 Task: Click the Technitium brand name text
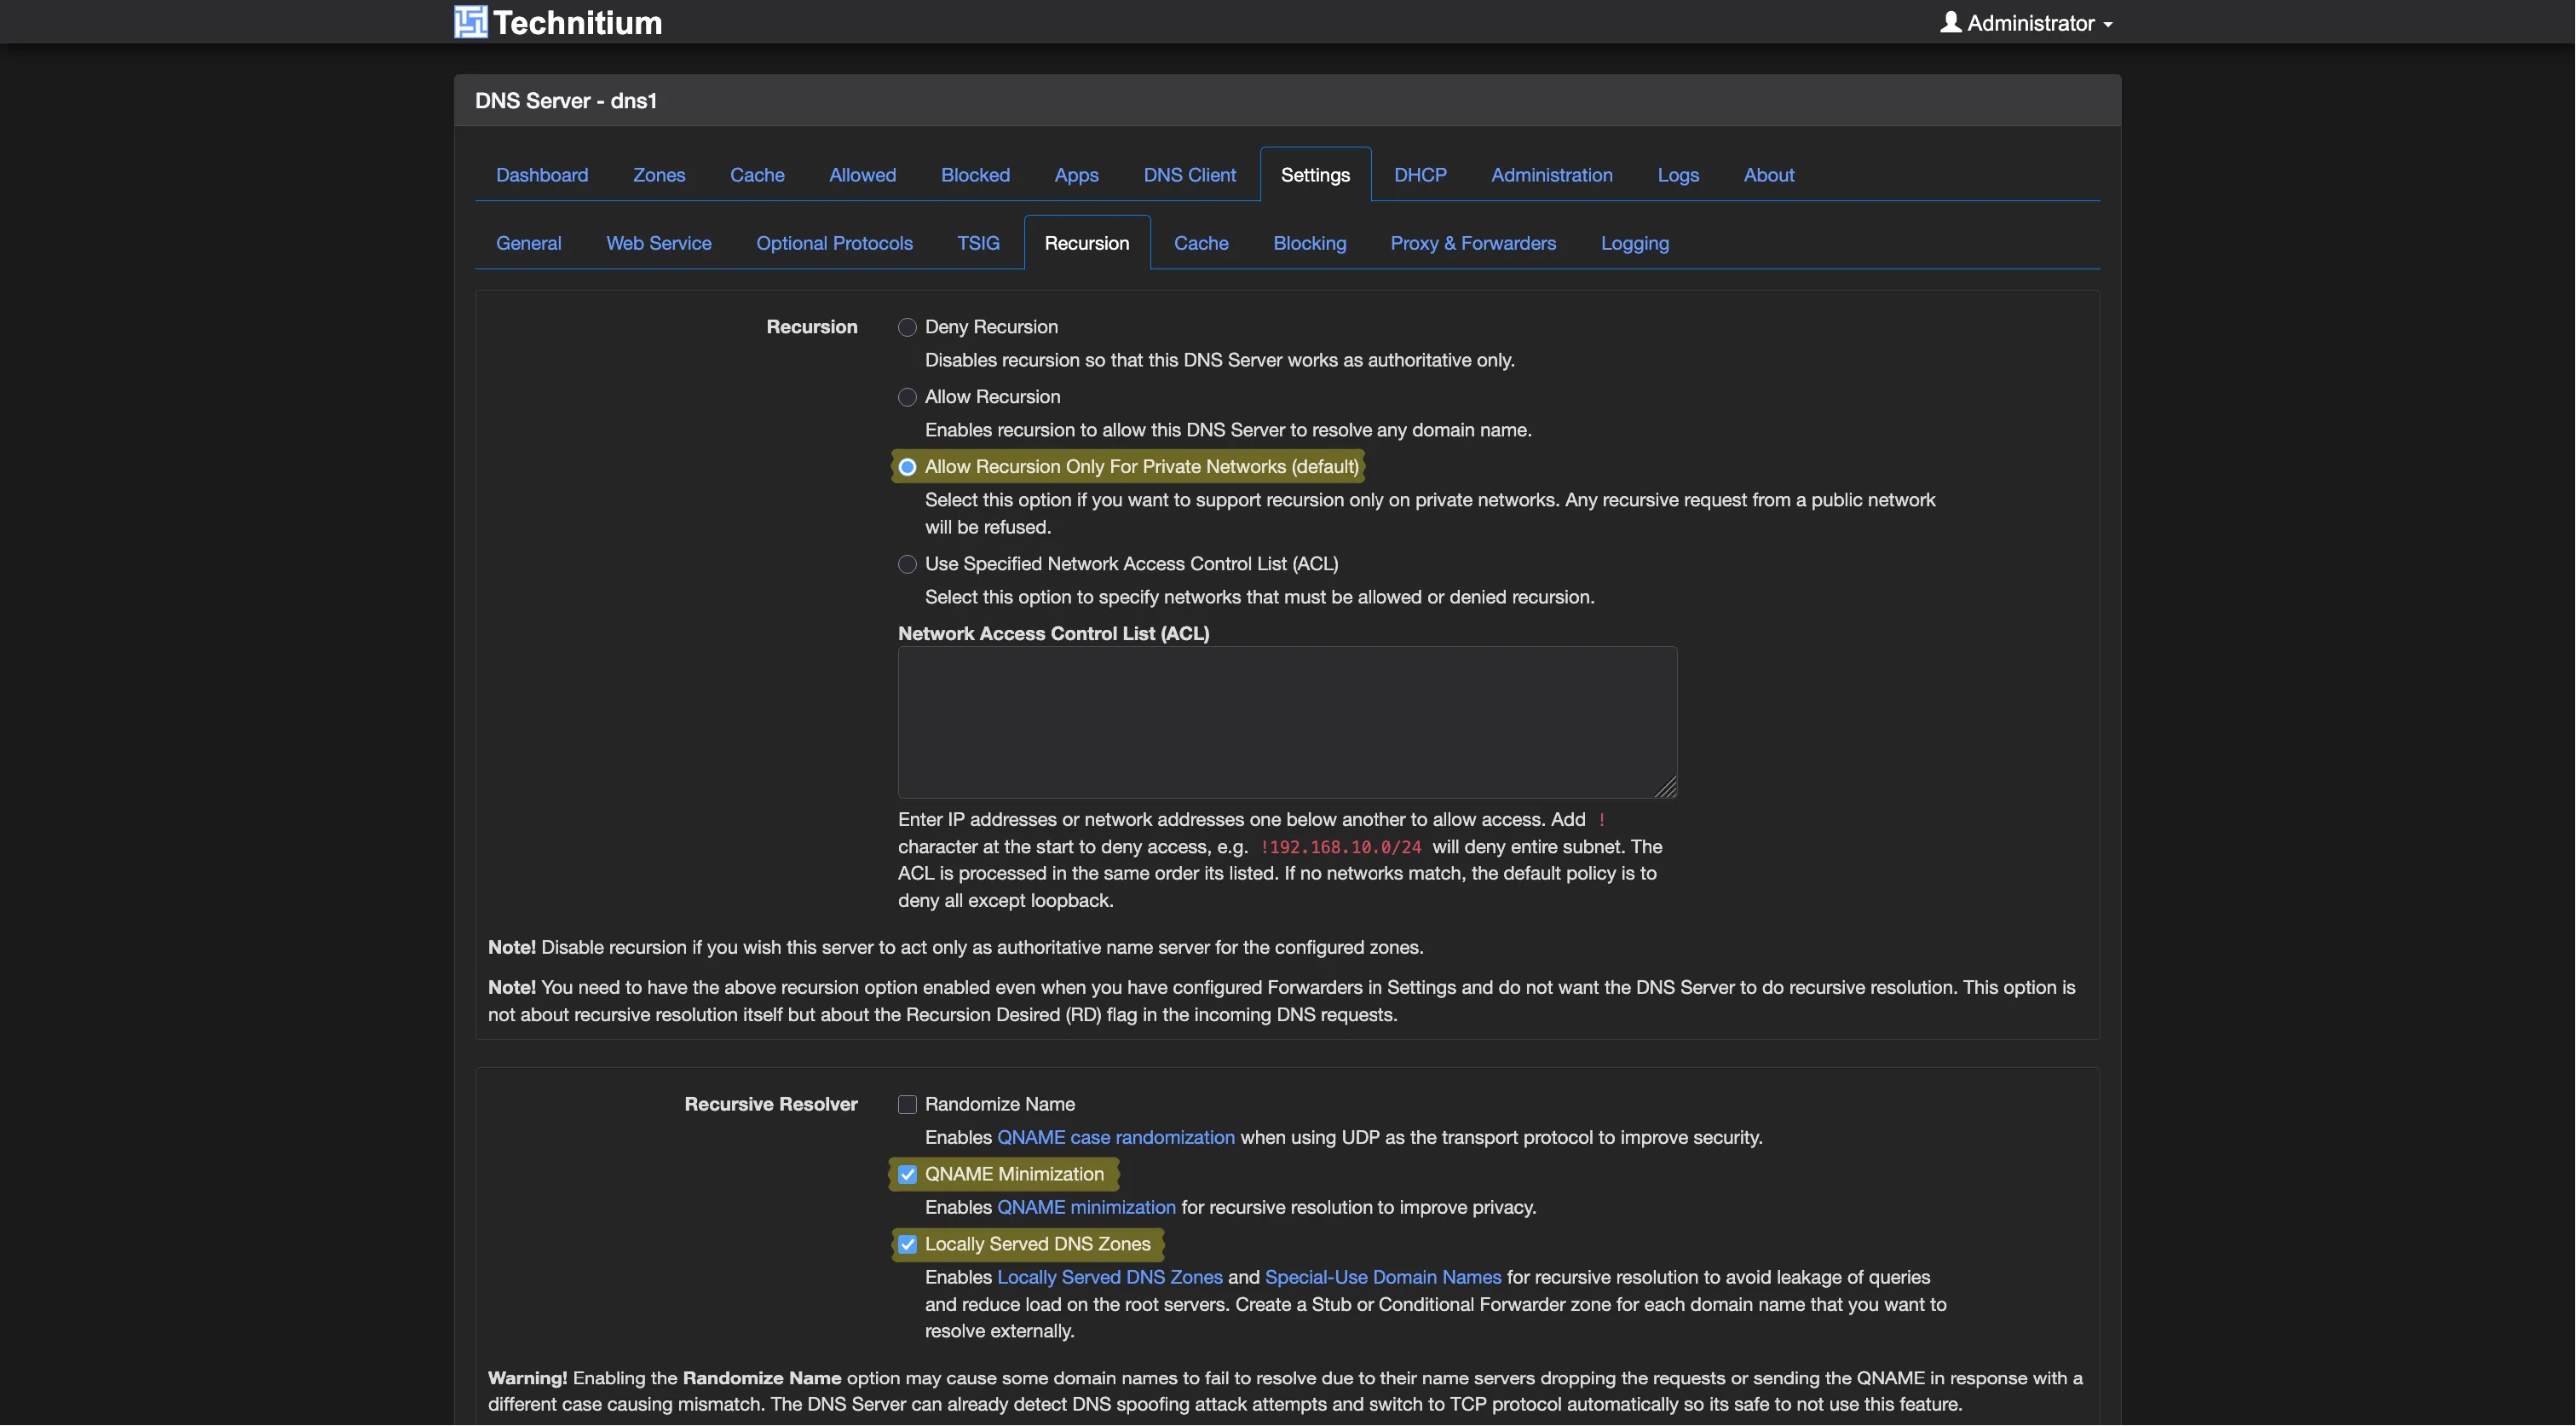577,23
